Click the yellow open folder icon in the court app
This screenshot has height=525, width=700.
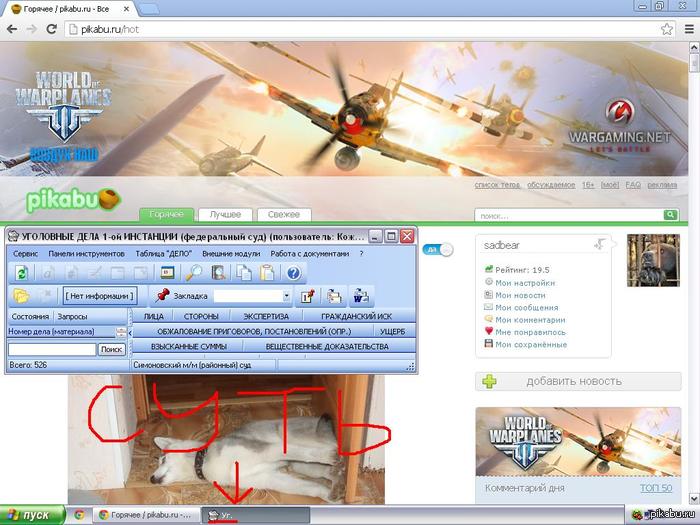click(21, 296)
